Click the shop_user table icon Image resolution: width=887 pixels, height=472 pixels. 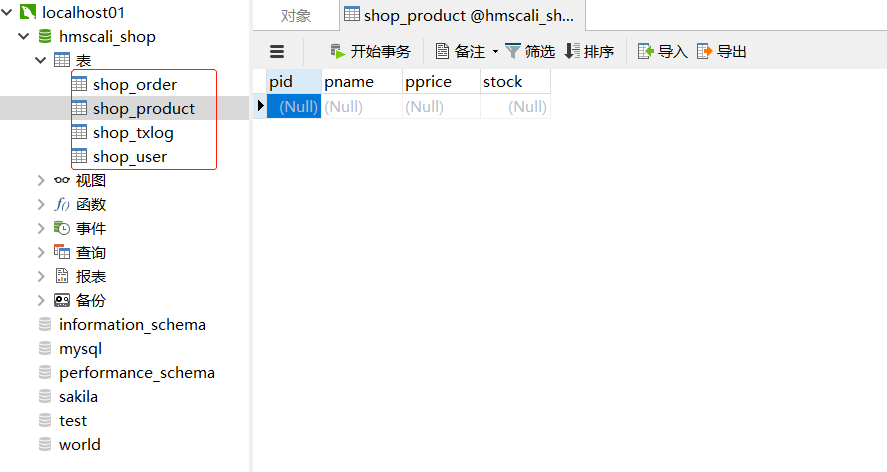coord(79,156)
